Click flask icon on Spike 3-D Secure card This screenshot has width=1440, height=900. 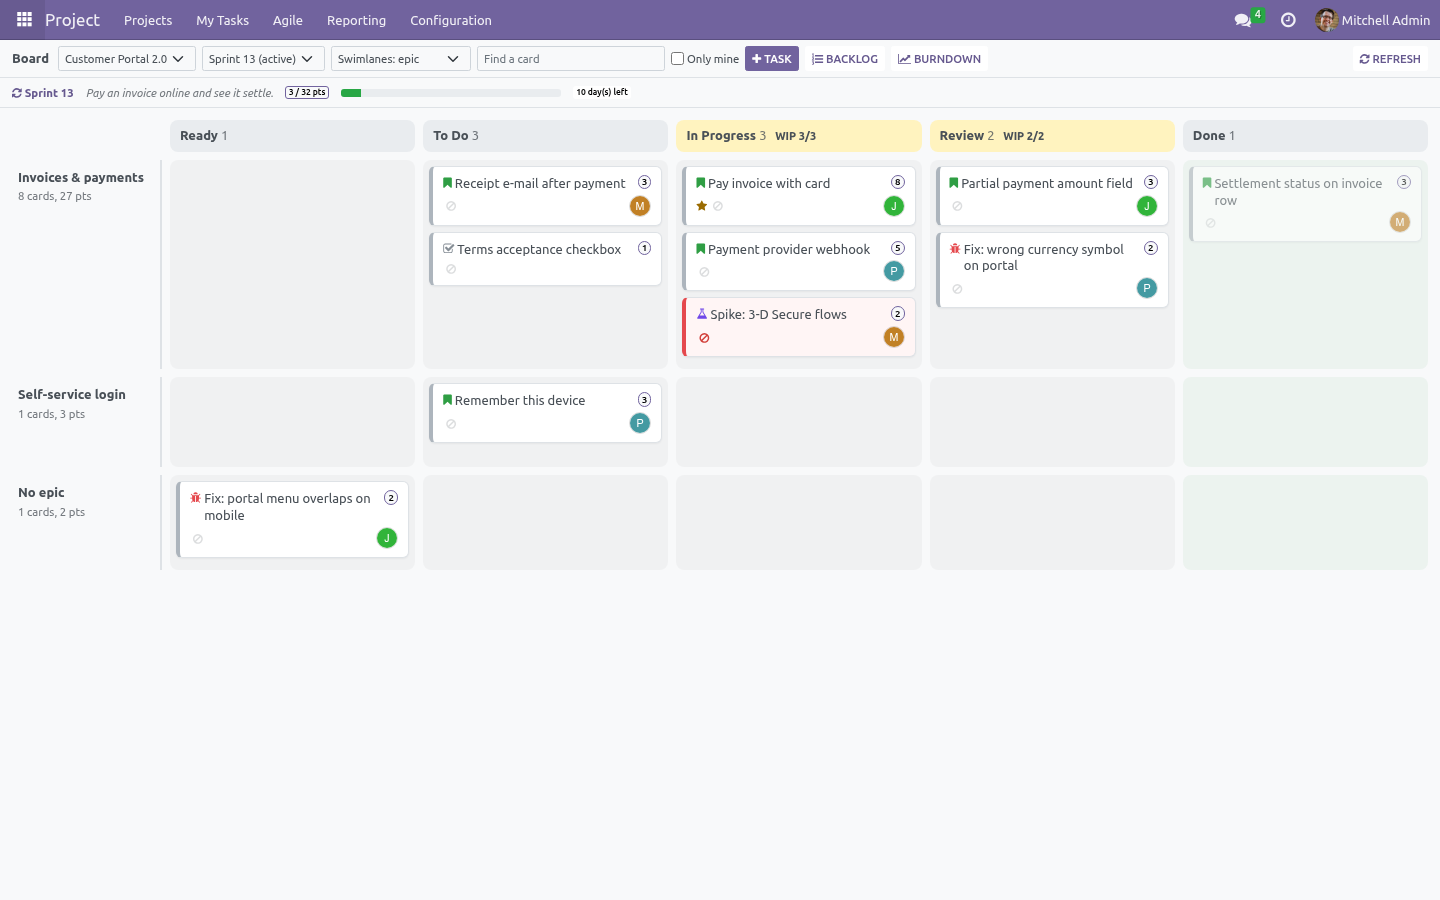(702, 314)
